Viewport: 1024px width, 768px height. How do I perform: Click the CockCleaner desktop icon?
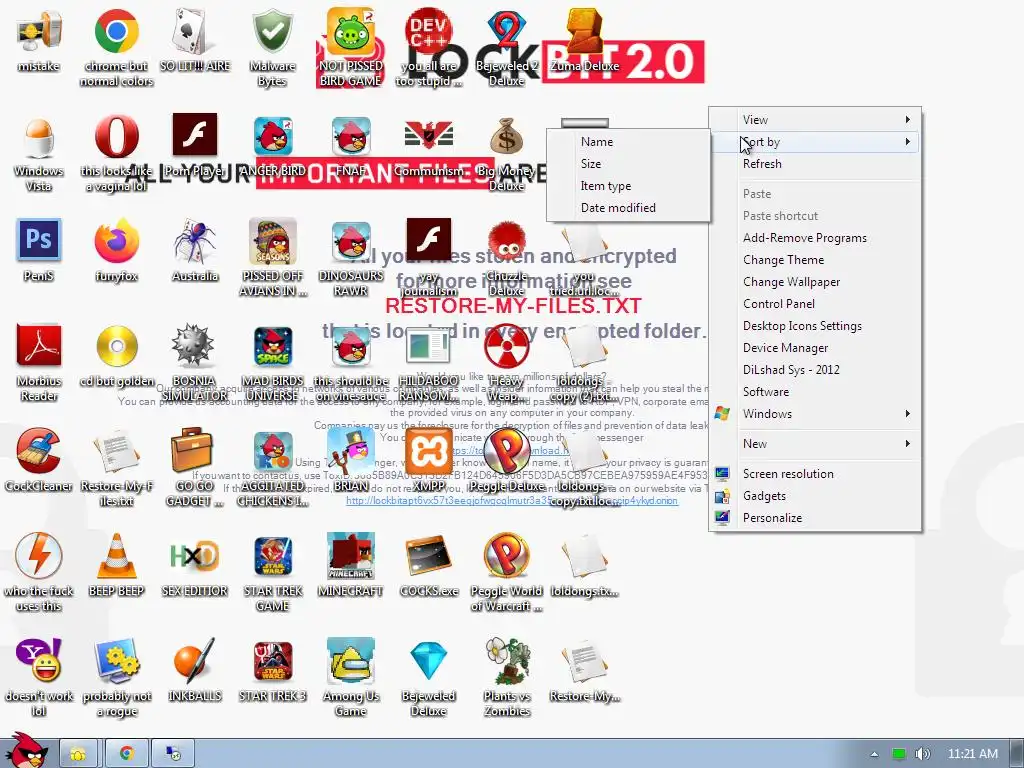[39, 460]
